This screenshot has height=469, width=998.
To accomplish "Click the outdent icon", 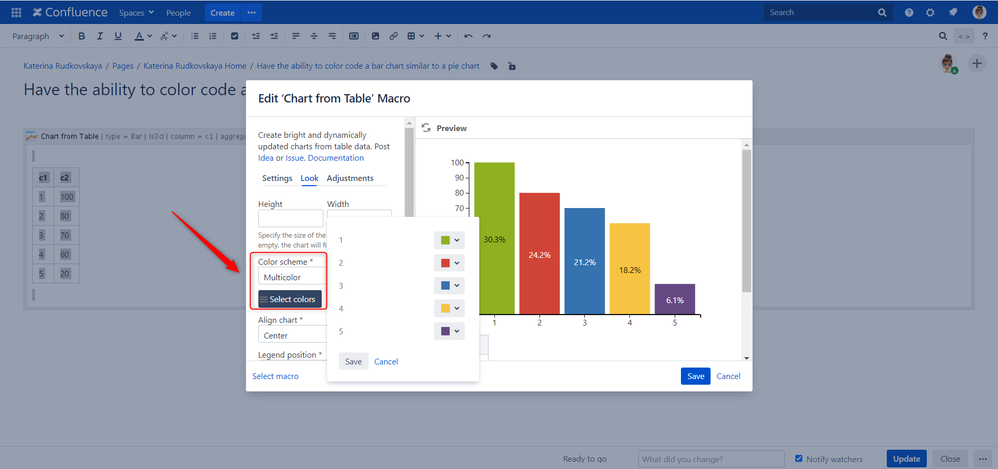I will [256, 36].
